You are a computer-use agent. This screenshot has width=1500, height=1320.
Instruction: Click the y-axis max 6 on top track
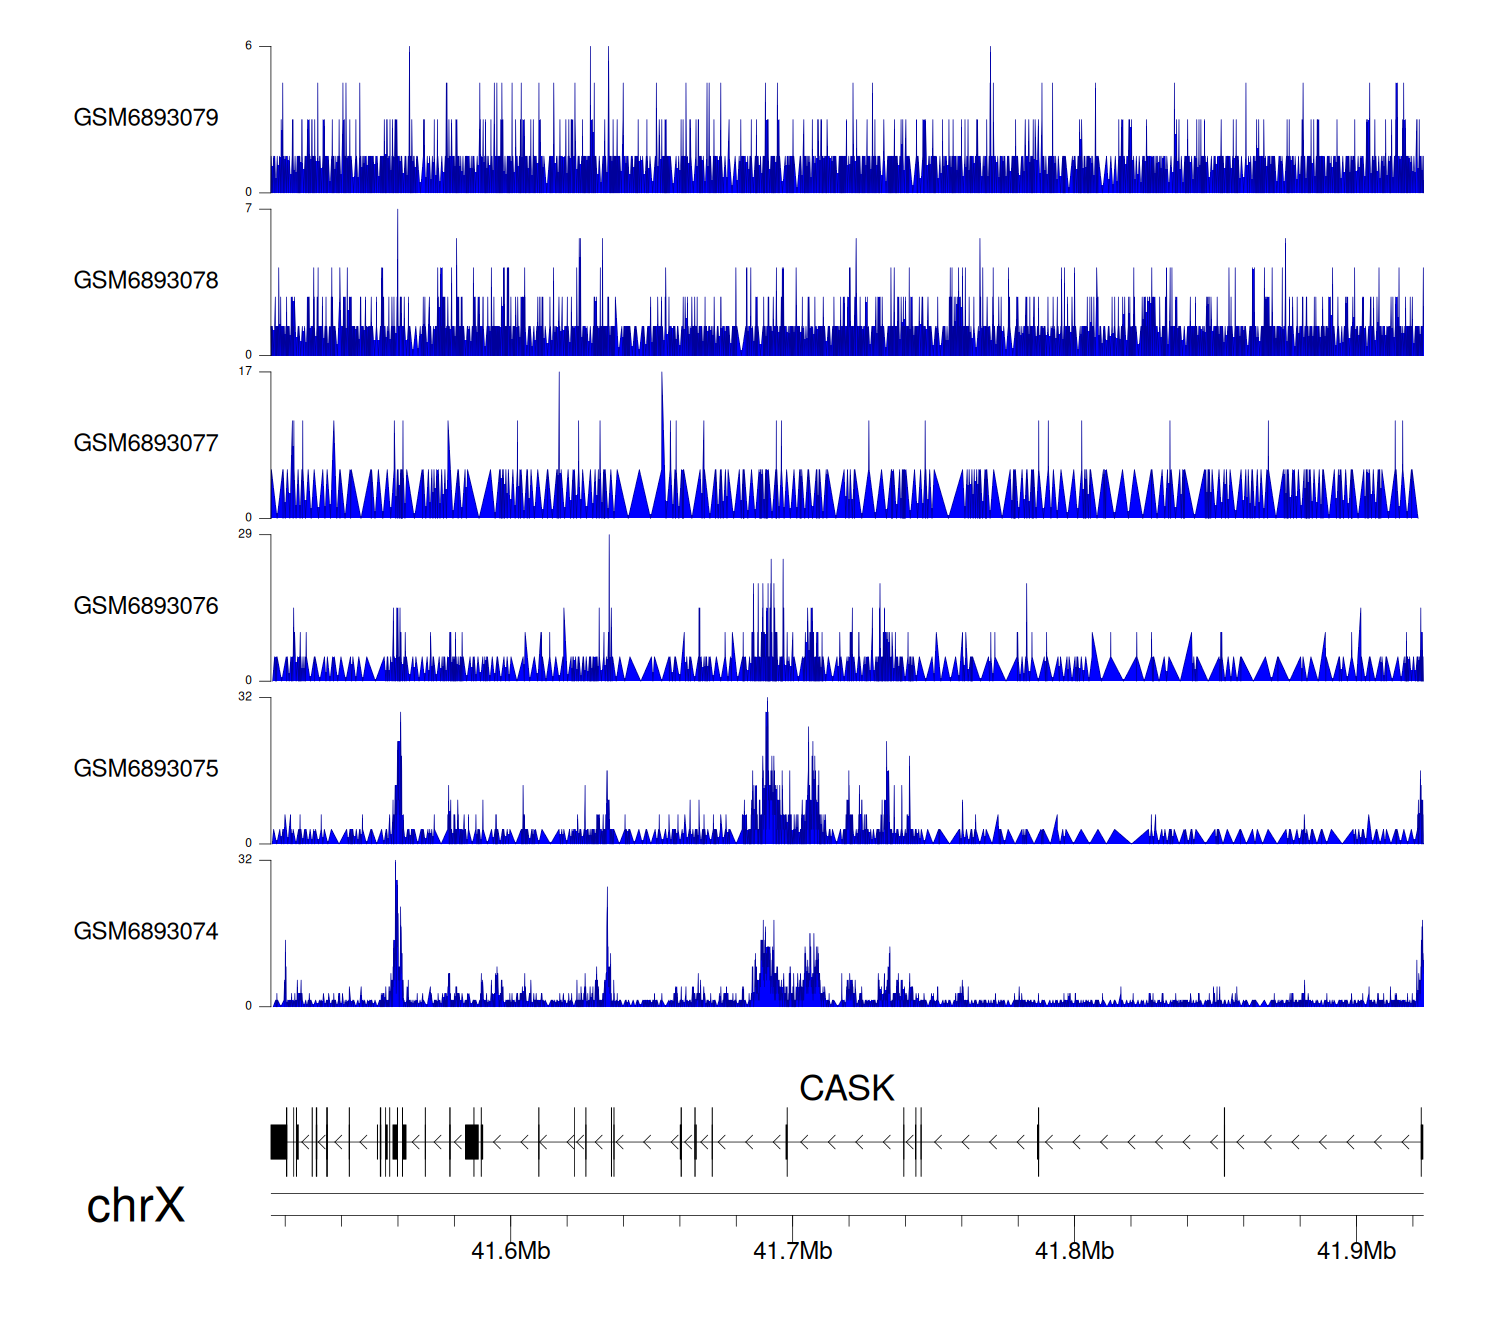pyautogui.click(x=248, y=46)
